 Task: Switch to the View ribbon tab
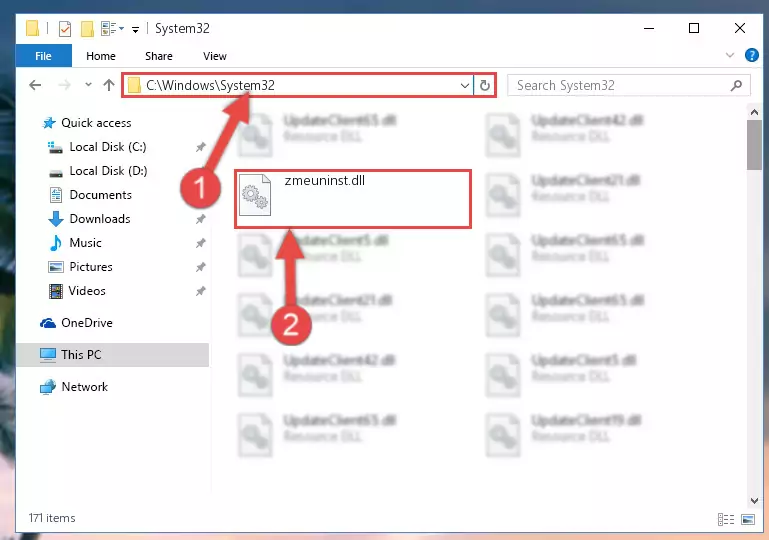[x=215, y=56]
